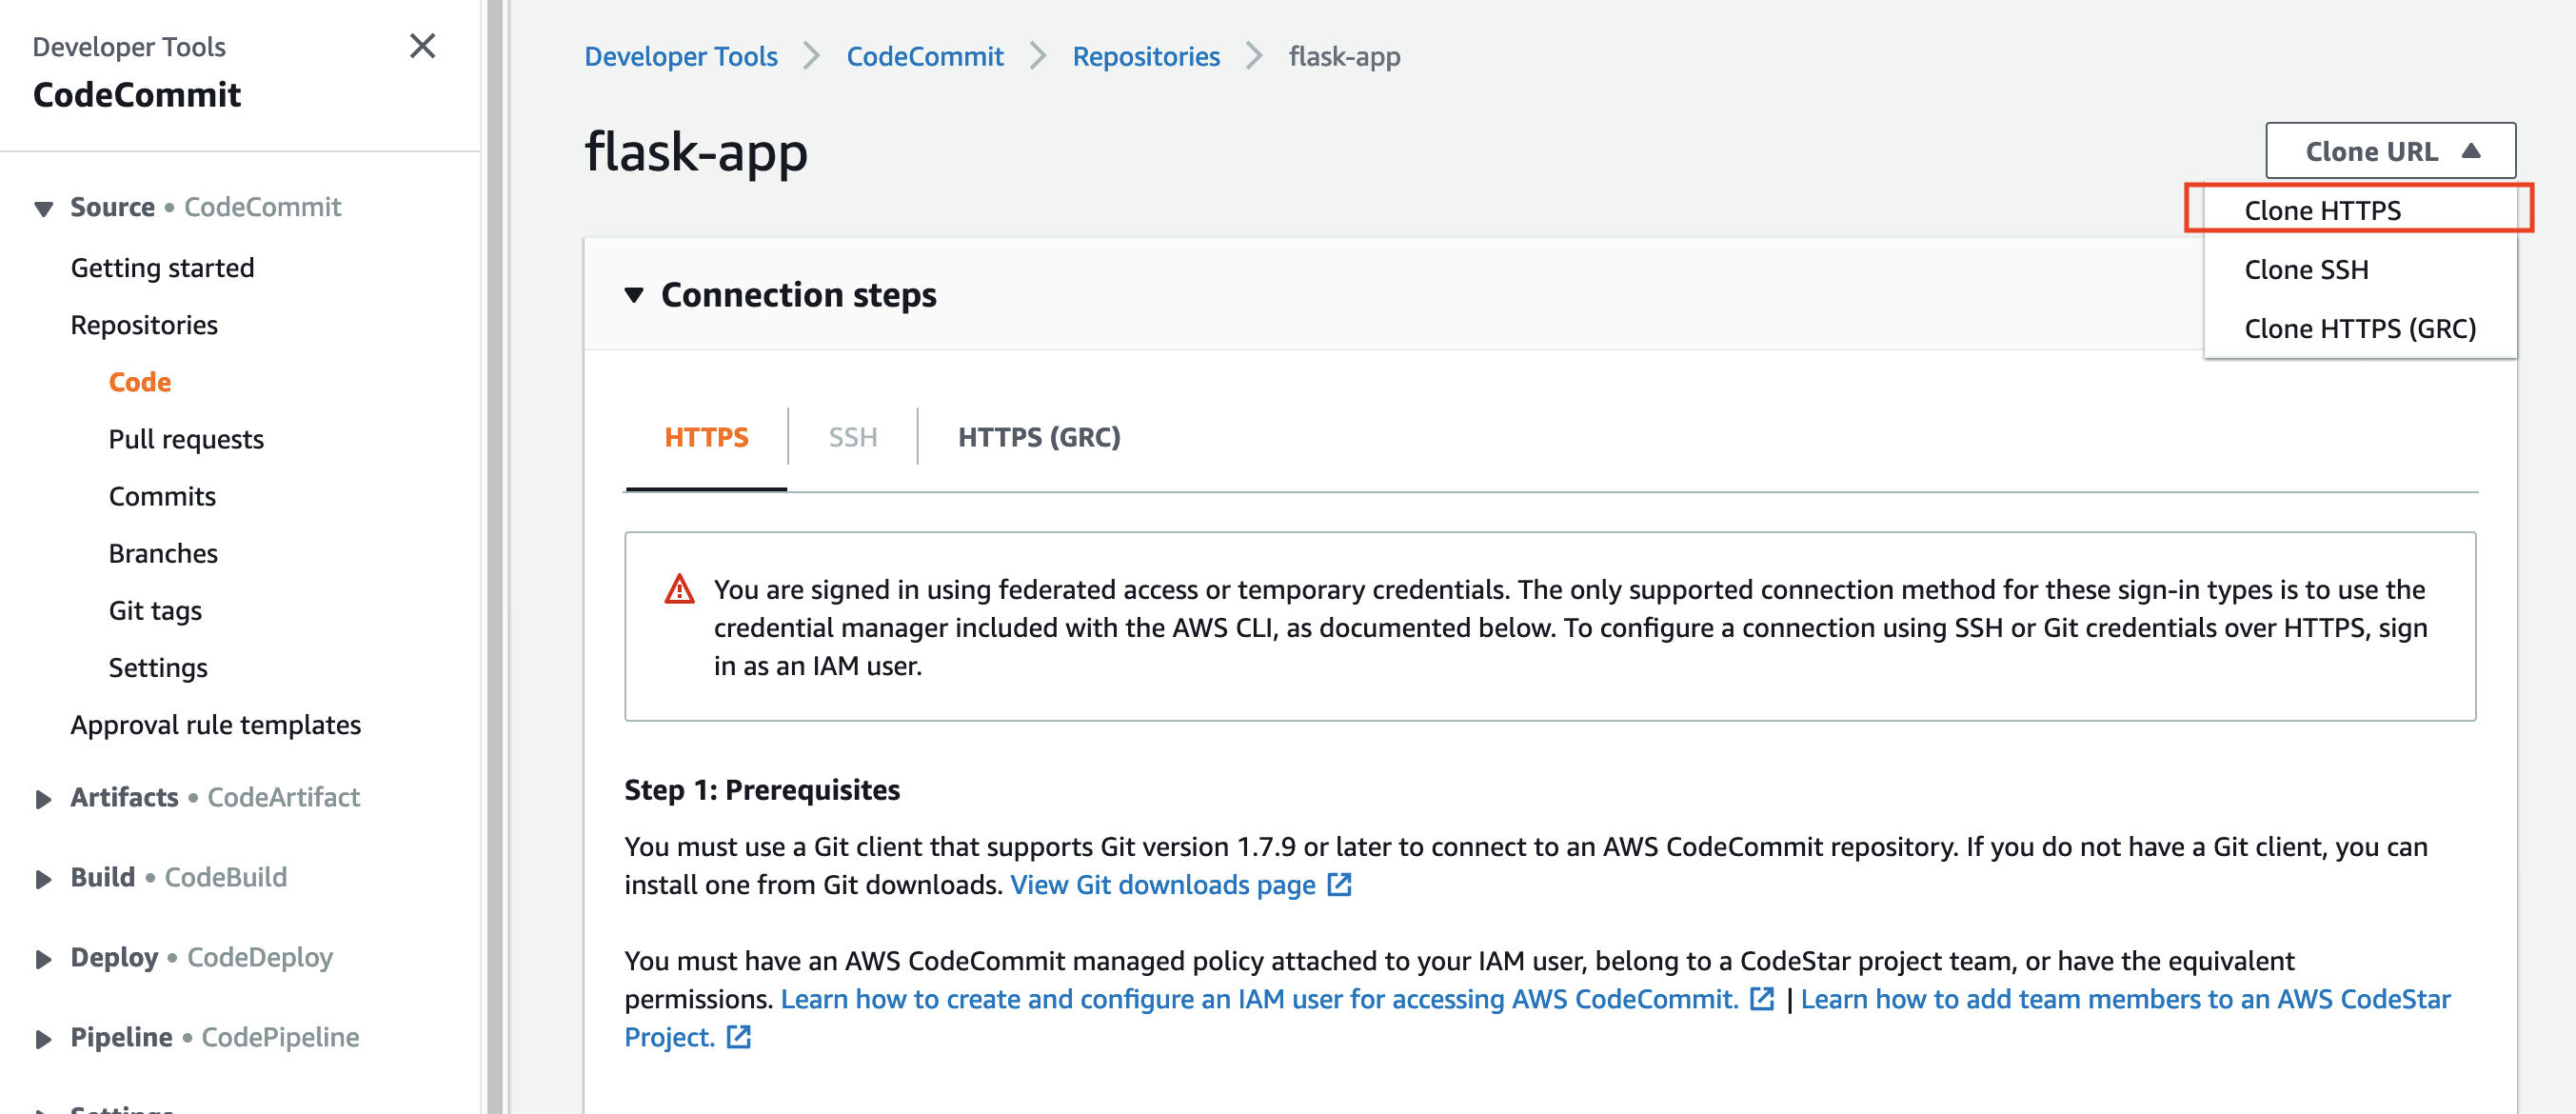This screenshot has height=1114, width=2576.
Task: Click the warning triangle icon in the alert
Action: coord(679,589)
